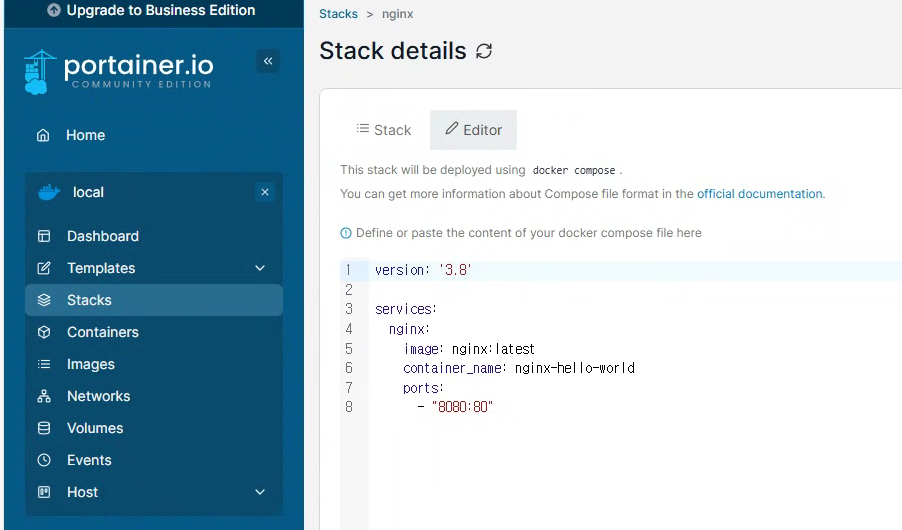Screen dimensions: 902x530
Task: Click the info icon beside Define or paste
Action: click(346, 233)
